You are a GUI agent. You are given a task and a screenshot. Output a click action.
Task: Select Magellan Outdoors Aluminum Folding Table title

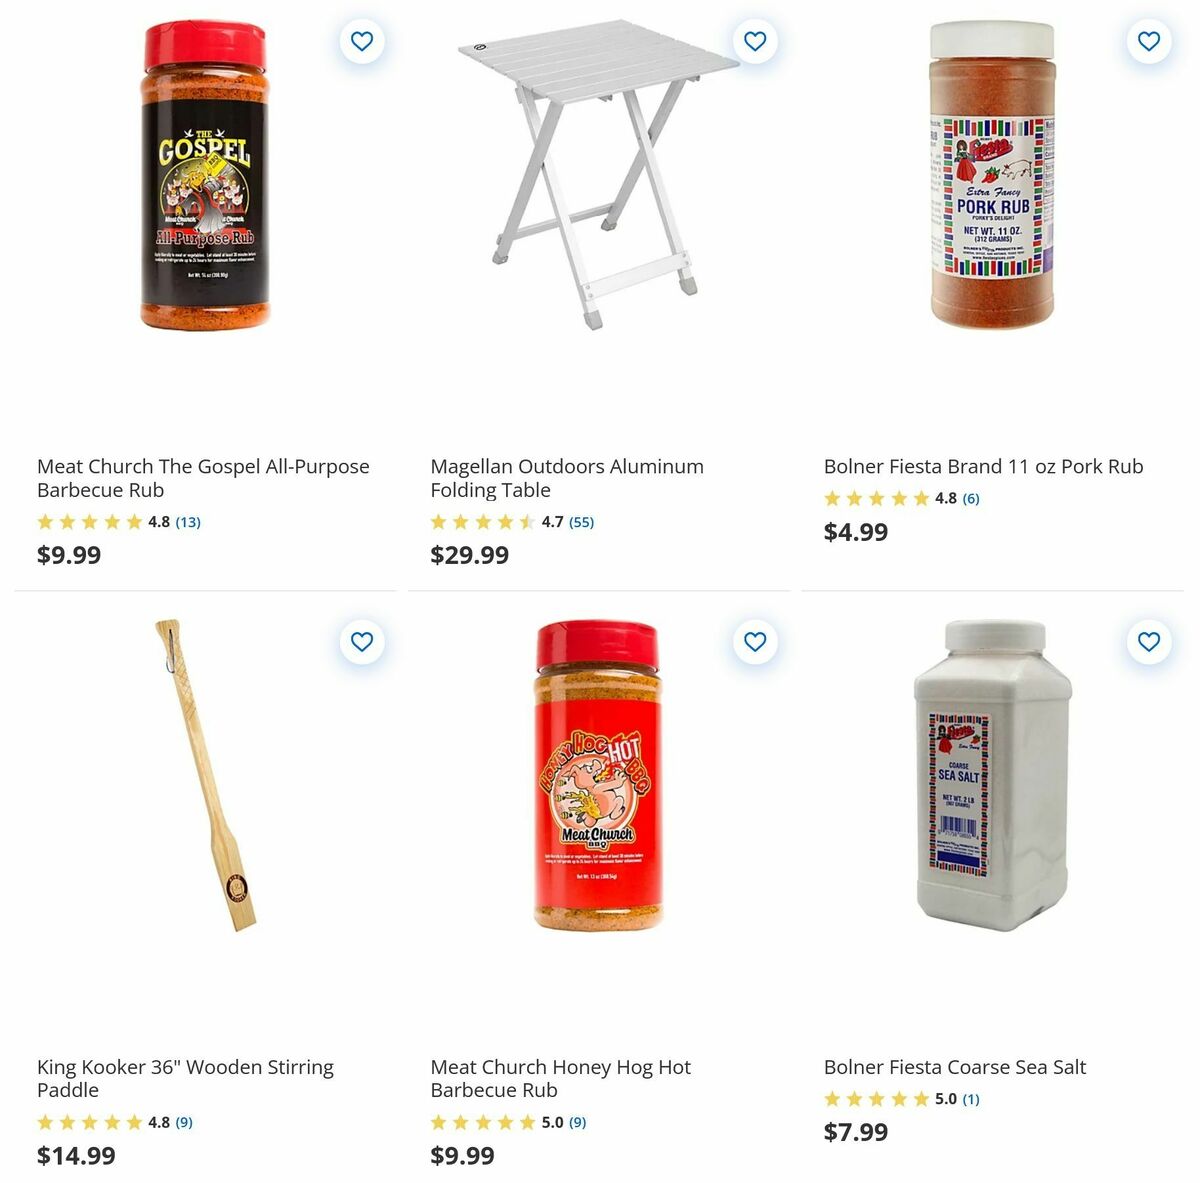pyautogui.click(x=566, y=478)
